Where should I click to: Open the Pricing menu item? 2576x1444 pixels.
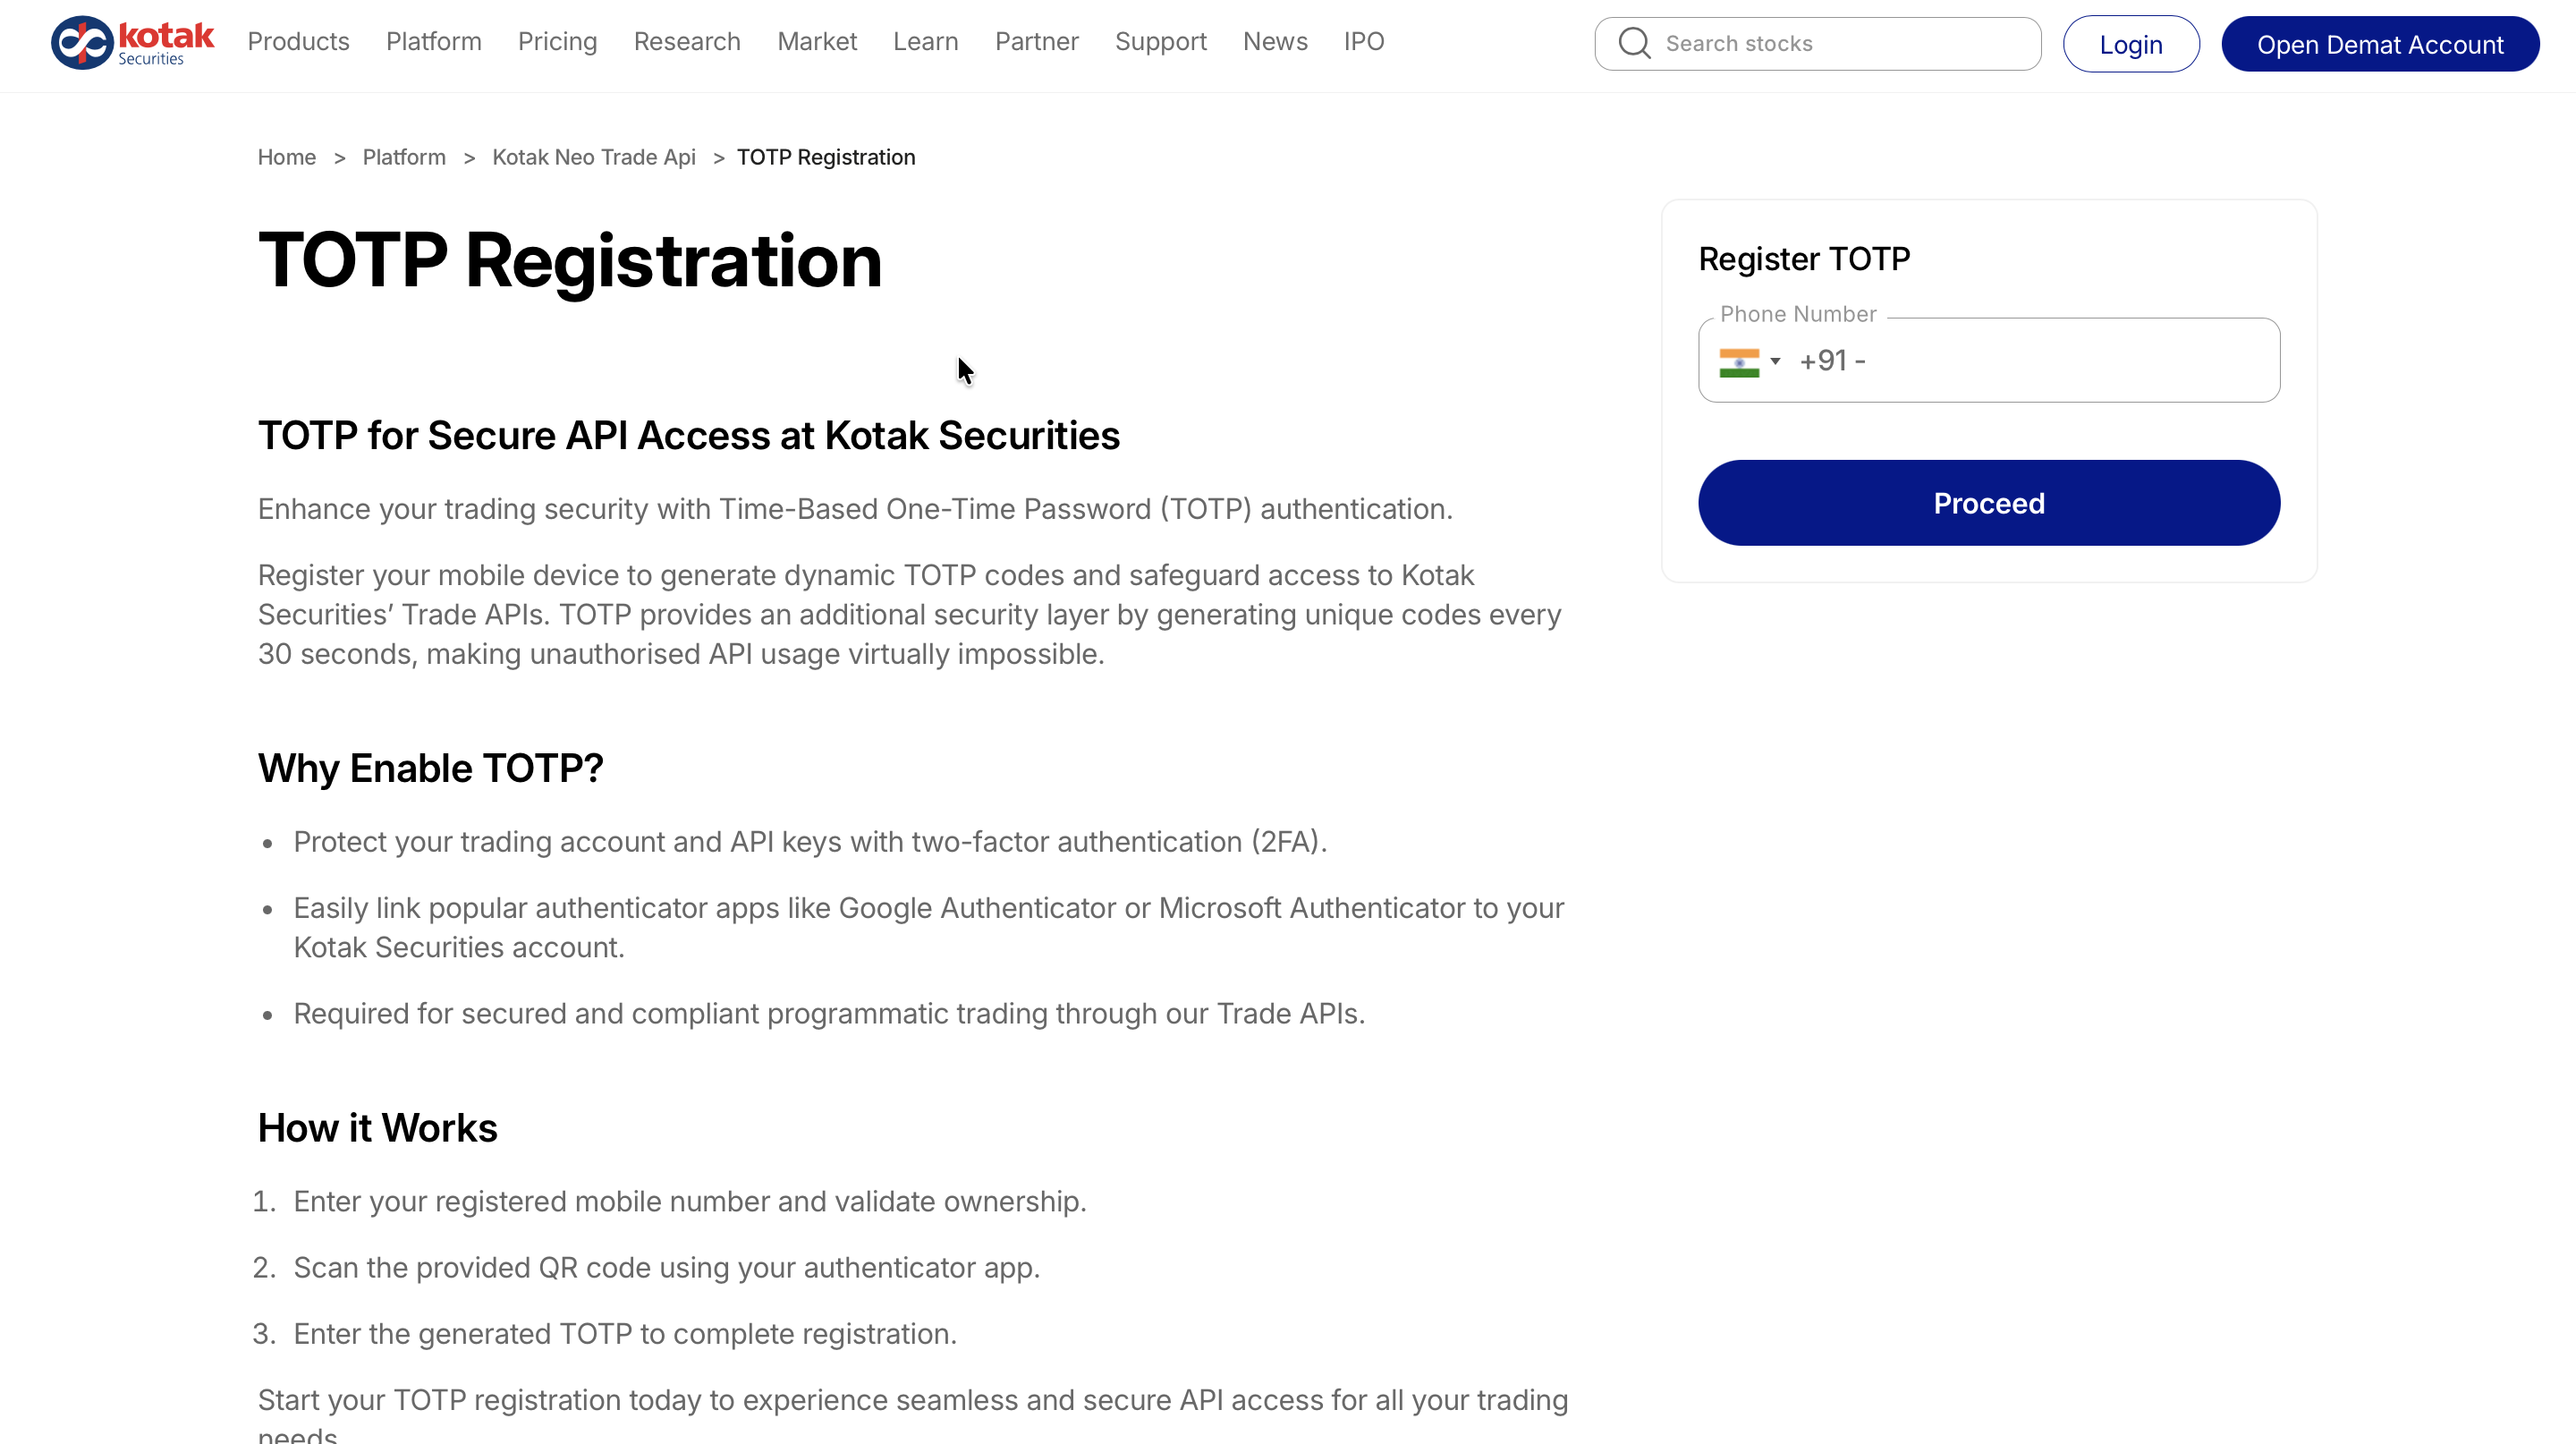tap(557, 42)
